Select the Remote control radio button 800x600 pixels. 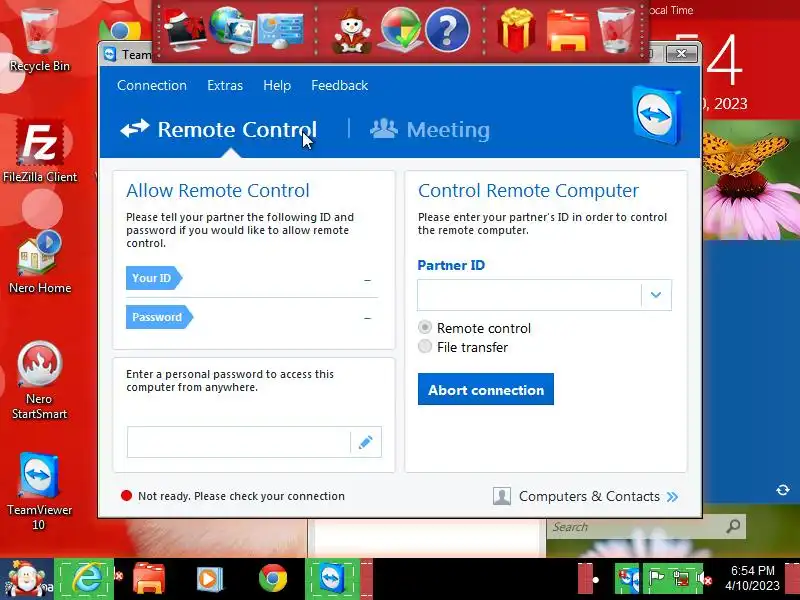click(424, 327)
